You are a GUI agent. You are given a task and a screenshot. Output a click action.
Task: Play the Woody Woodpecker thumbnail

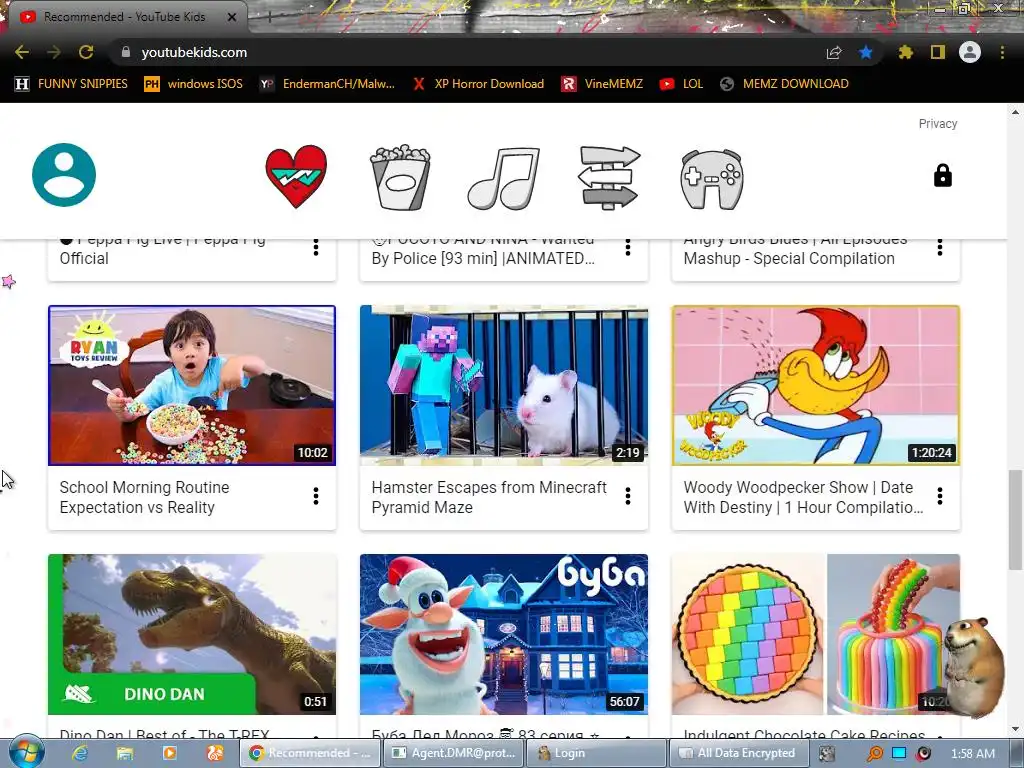pyautogui.click(x=816, y=385)
